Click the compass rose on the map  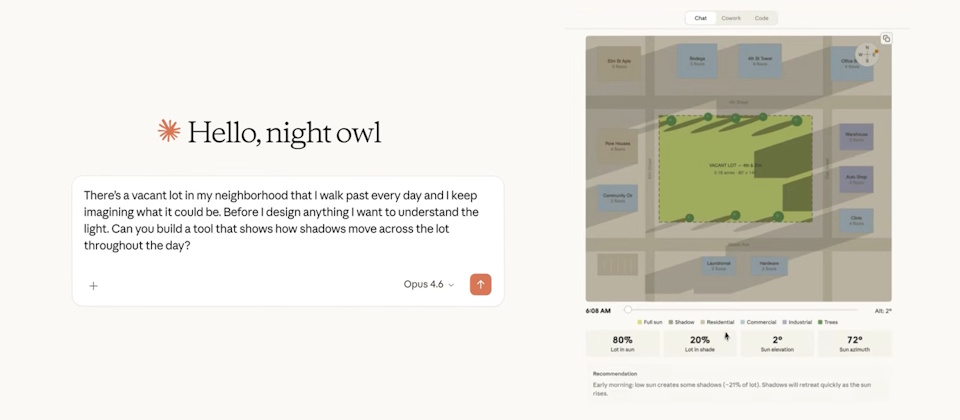(x=867, y=55)
